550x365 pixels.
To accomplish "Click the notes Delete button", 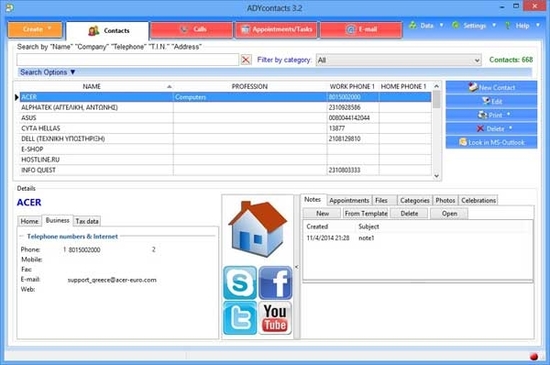I will [x=409, y=213].
